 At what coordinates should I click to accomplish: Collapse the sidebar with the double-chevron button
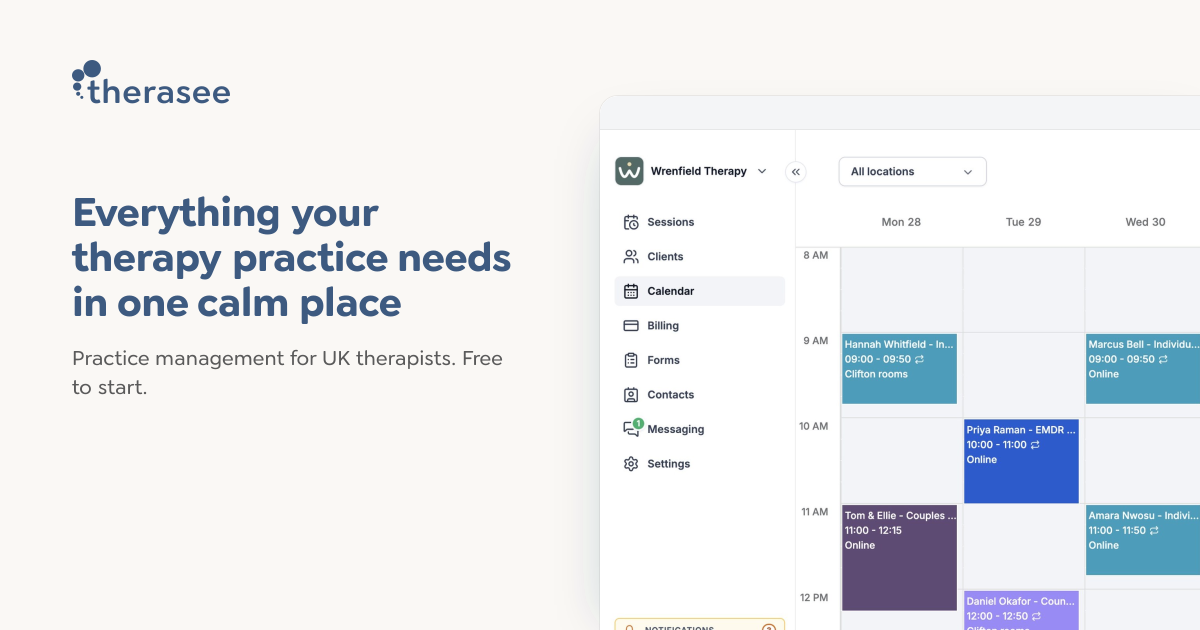[796, 172]
